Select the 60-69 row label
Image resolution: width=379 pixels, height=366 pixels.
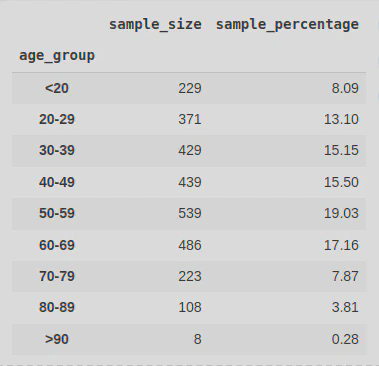(x=57, y=245)
